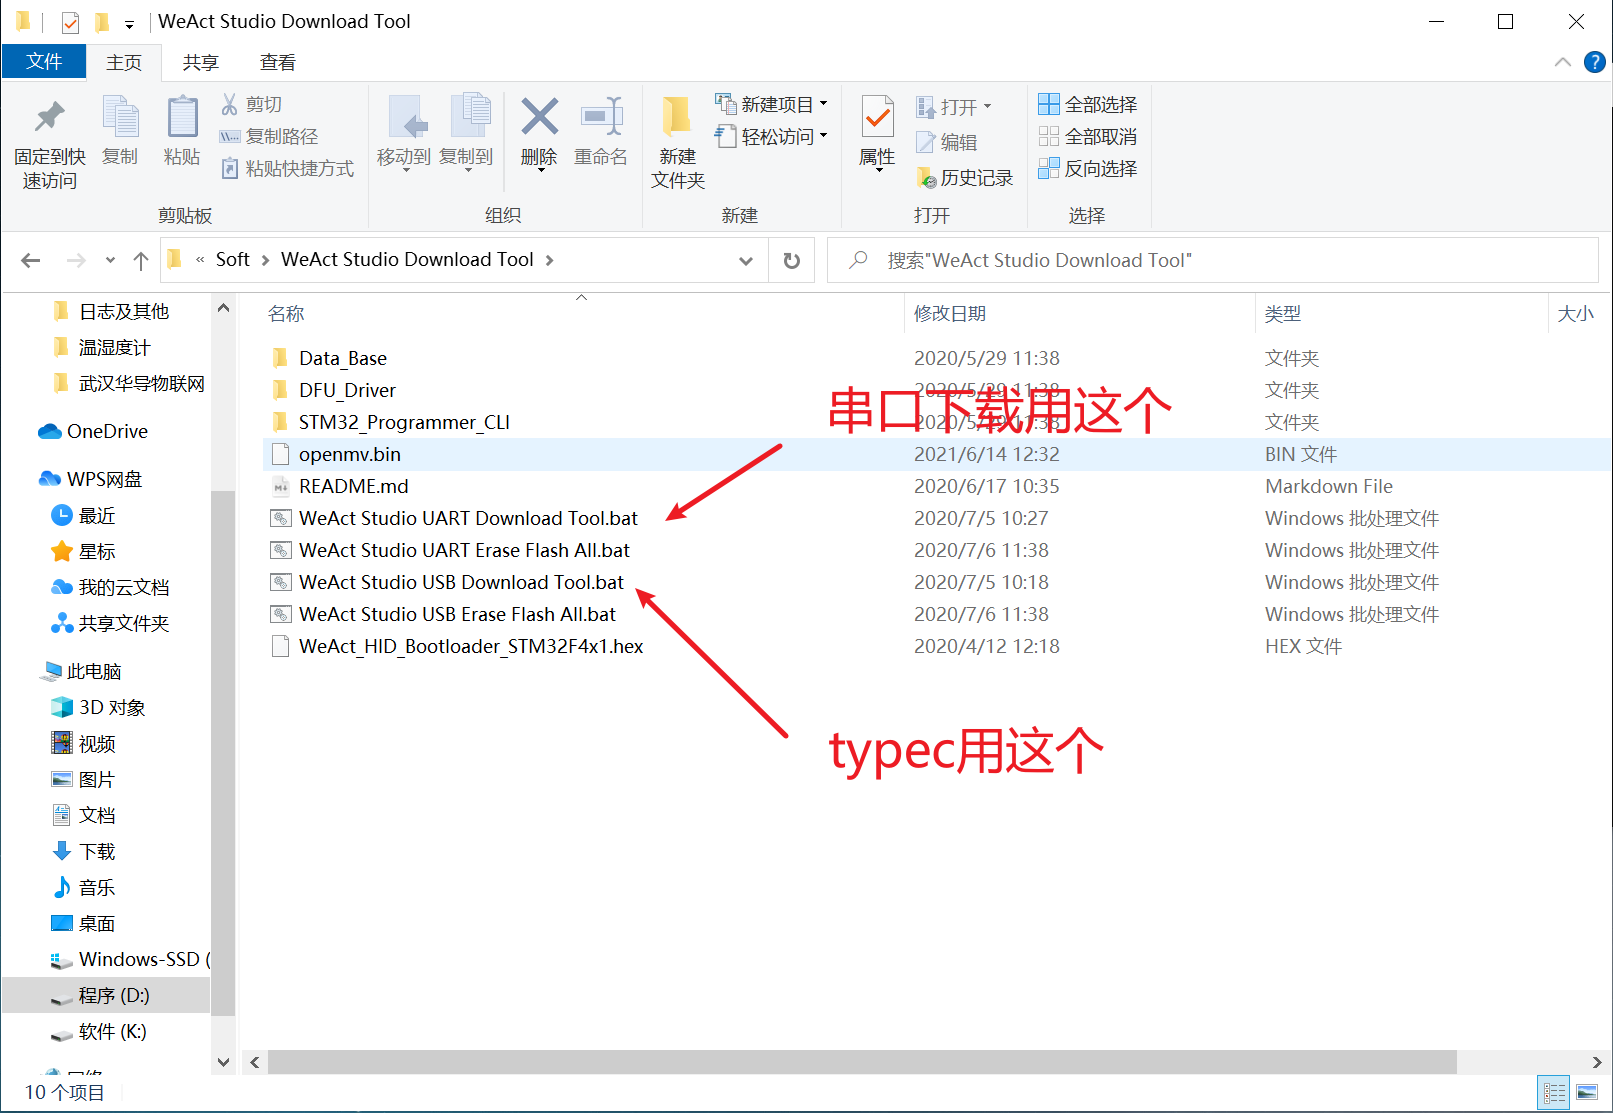Open the 文件 (File) tab
1613x1113 pixels.
coord(44,62)
